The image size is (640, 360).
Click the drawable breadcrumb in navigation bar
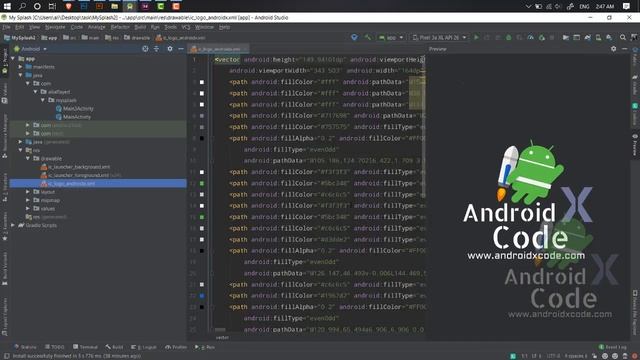[138, 38]
